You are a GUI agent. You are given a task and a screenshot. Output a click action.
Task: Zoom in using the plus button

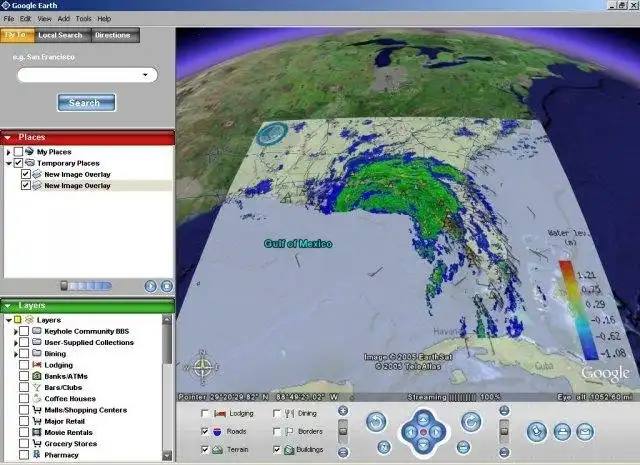343,410
